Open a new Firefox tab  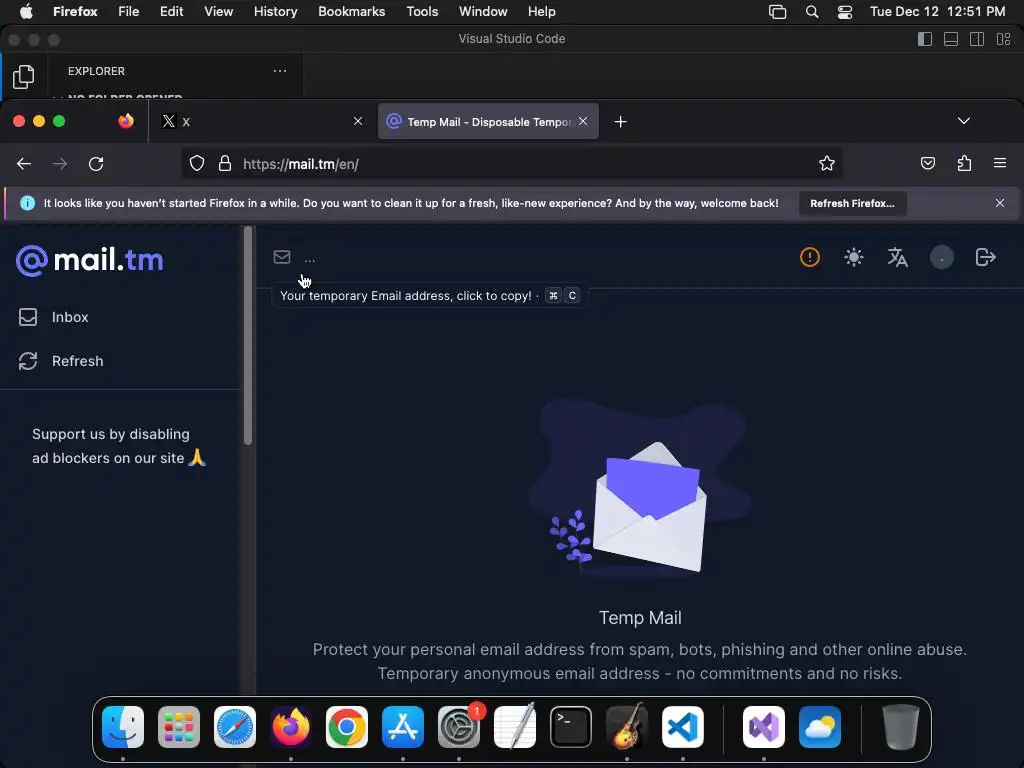click(620, 121)
